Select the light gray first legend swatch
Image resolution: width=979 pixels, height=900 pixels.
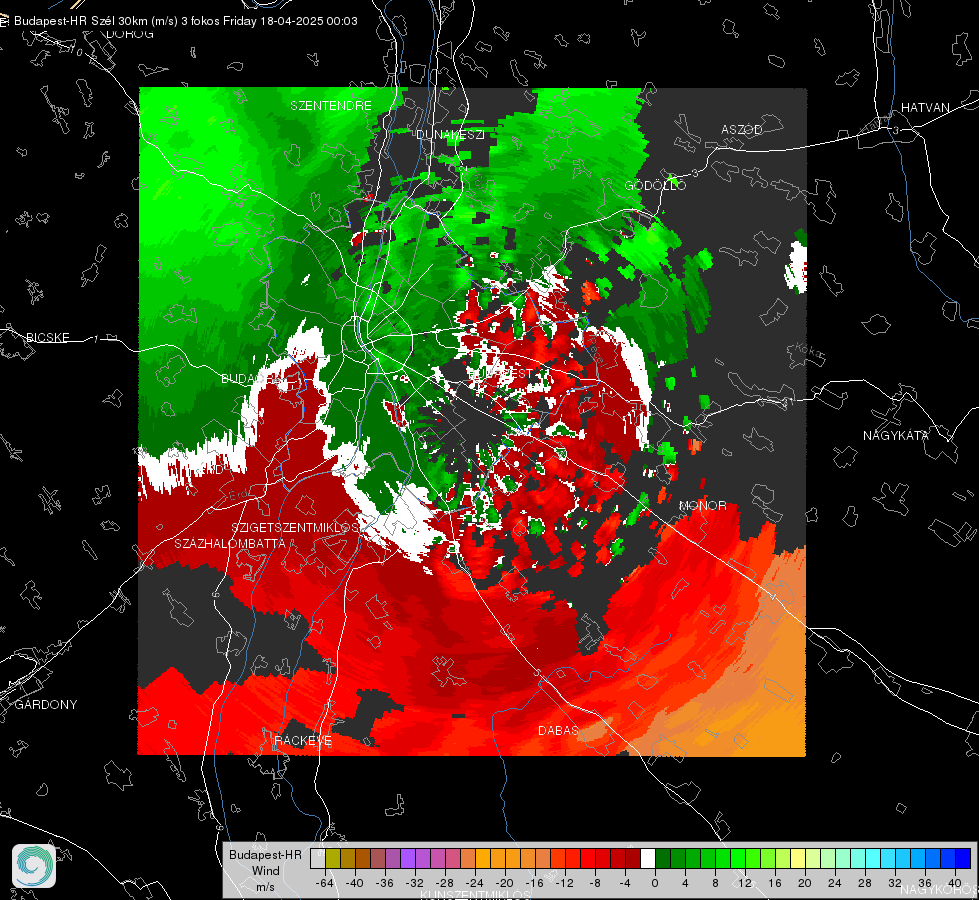pos(318,858)
